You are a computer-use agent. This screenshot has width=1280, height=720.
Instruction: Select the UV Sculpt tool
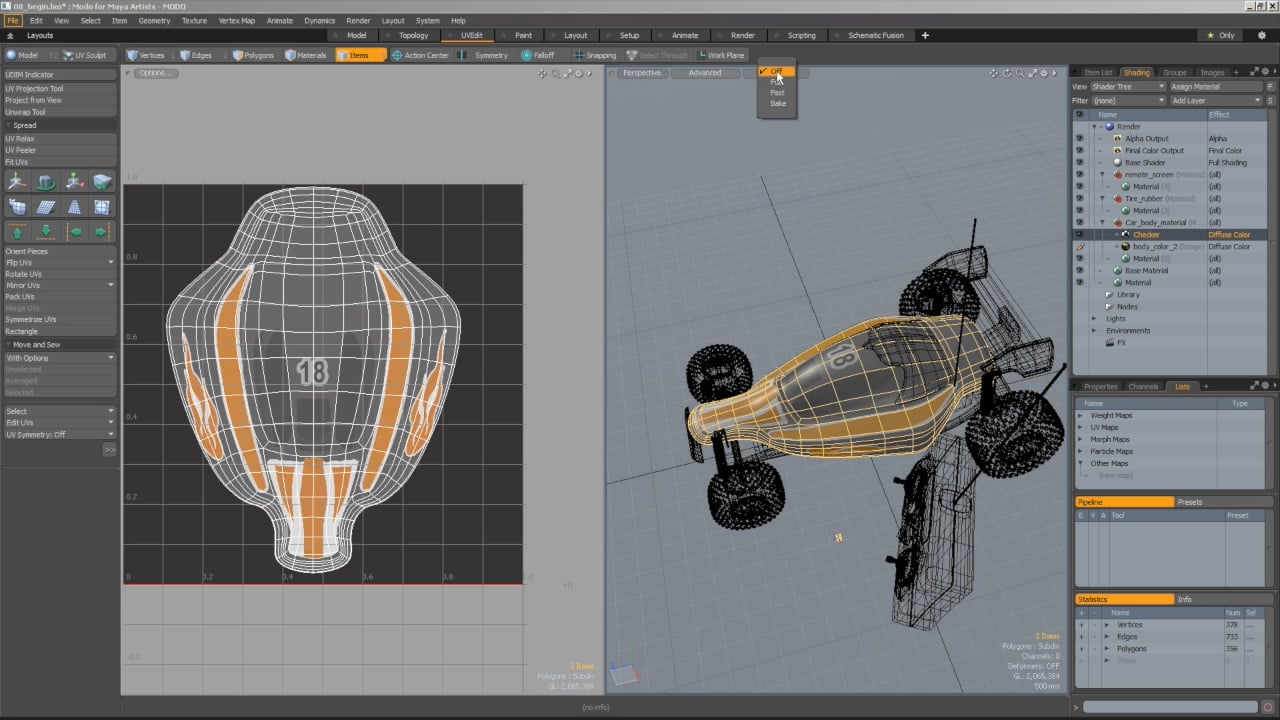coord(85,55)
